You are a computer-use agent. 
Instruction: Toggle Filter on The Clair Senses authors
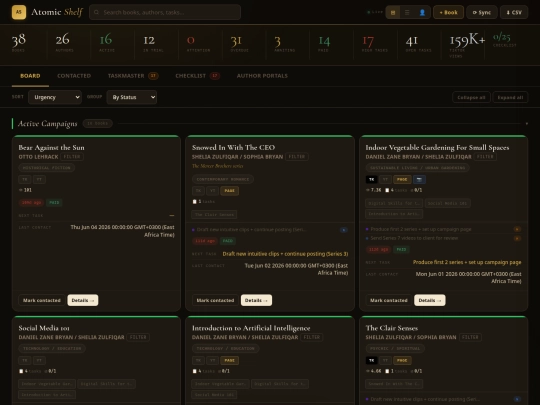pos(470,337)
